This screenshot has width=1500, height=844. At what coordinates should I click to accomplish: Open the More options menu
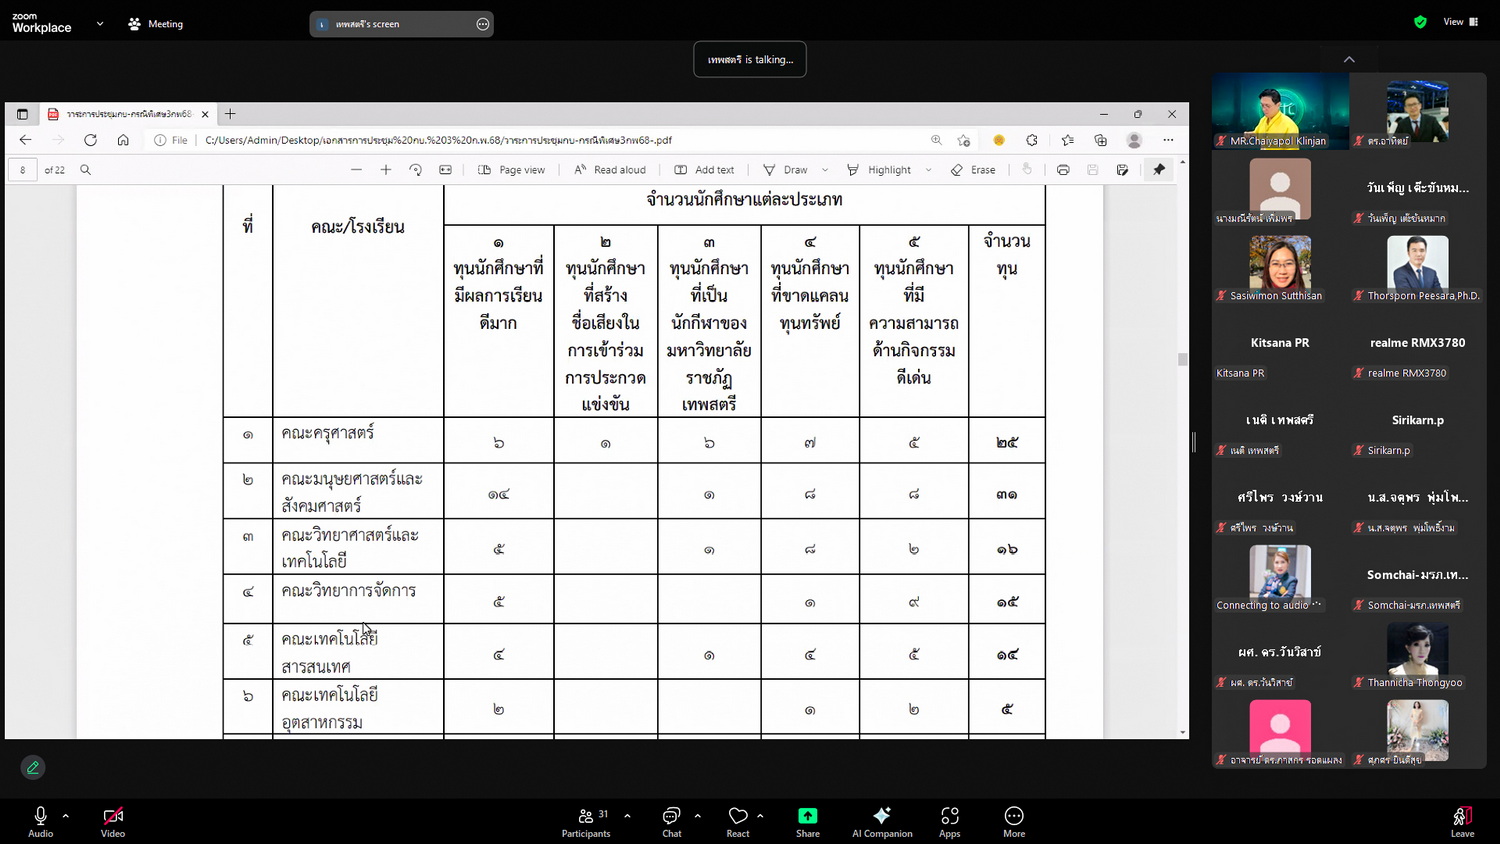[1013, 822]
